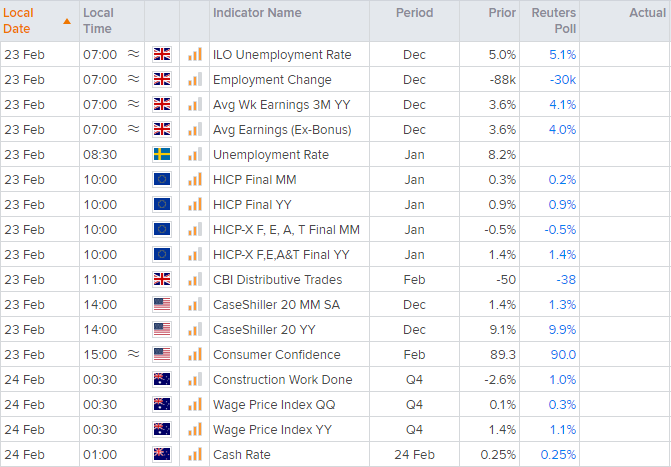This screenshot has width=671, height=467.
Task: Click the importance bars icon for Wage Price Index QQ
Action: [194, 405]
